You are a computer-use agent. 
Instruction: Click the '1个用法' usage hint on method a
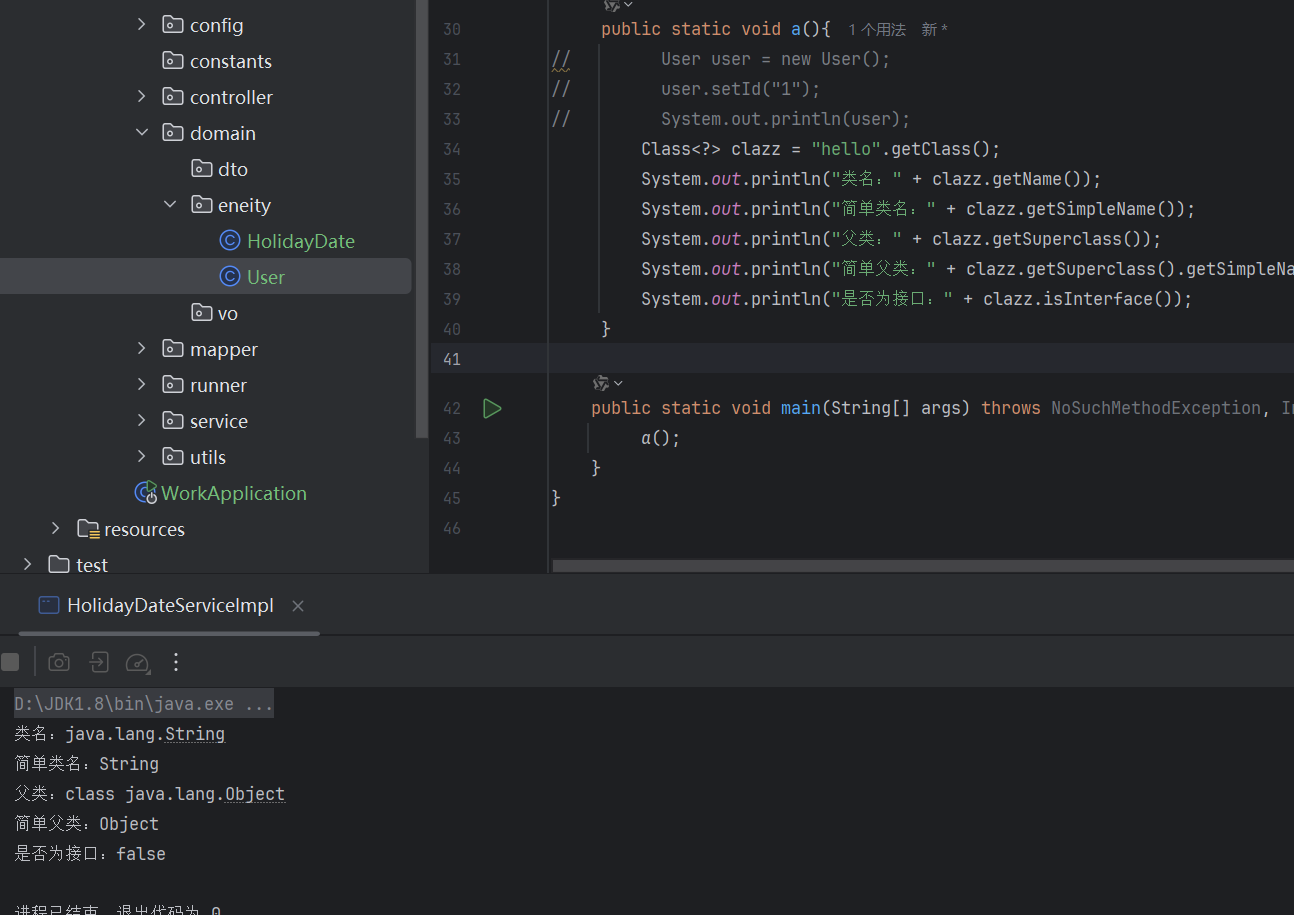(x=877, y=29)
